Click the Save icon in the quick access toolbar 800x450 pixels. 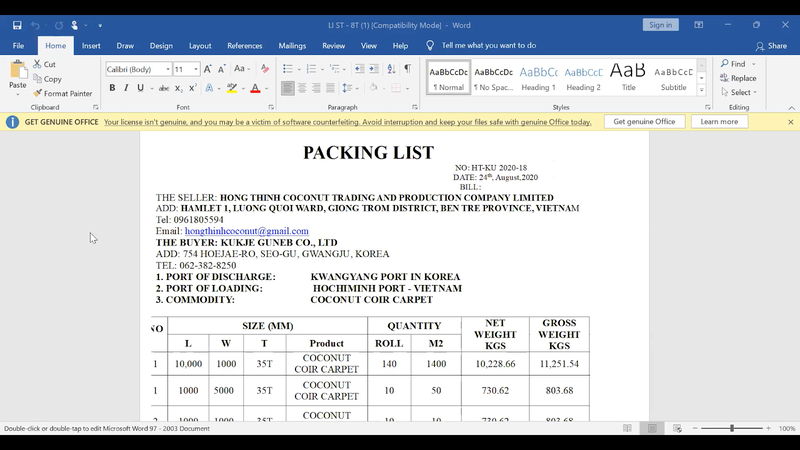17,25
